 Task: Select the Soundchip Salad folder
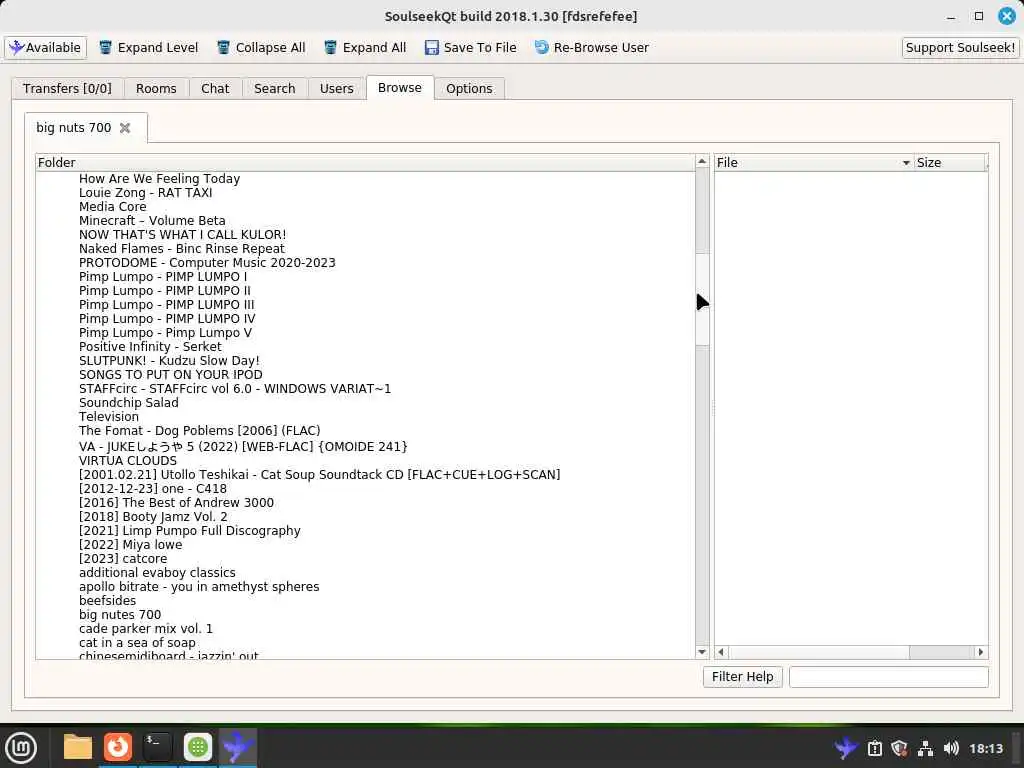[129, 403]
